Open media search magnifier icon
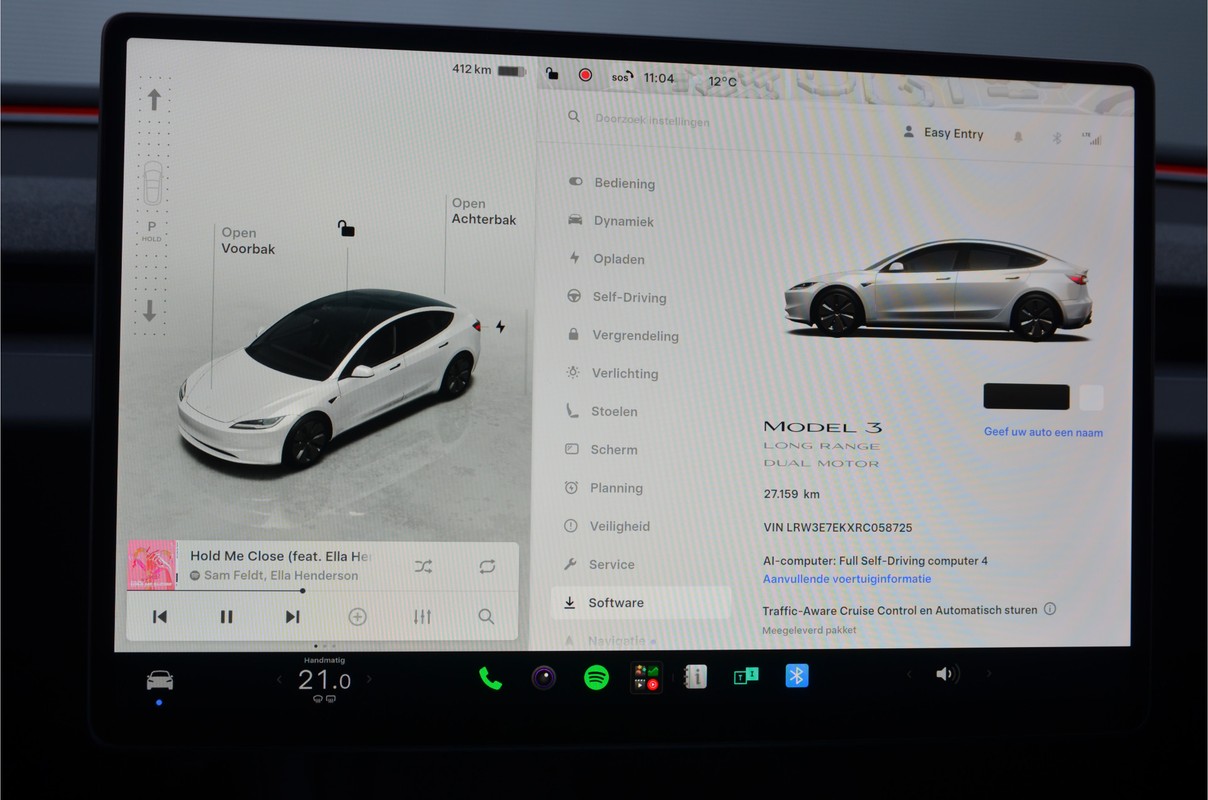Image resolution: width=1208 pixels, height=800 pixels. pyautogui.click(x=486, y=617)
